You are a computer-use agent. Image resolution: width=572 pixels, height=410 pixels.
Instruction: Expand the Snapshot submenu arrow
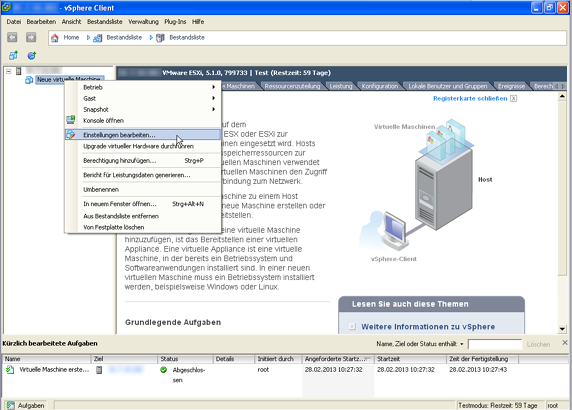click(213, 109)
